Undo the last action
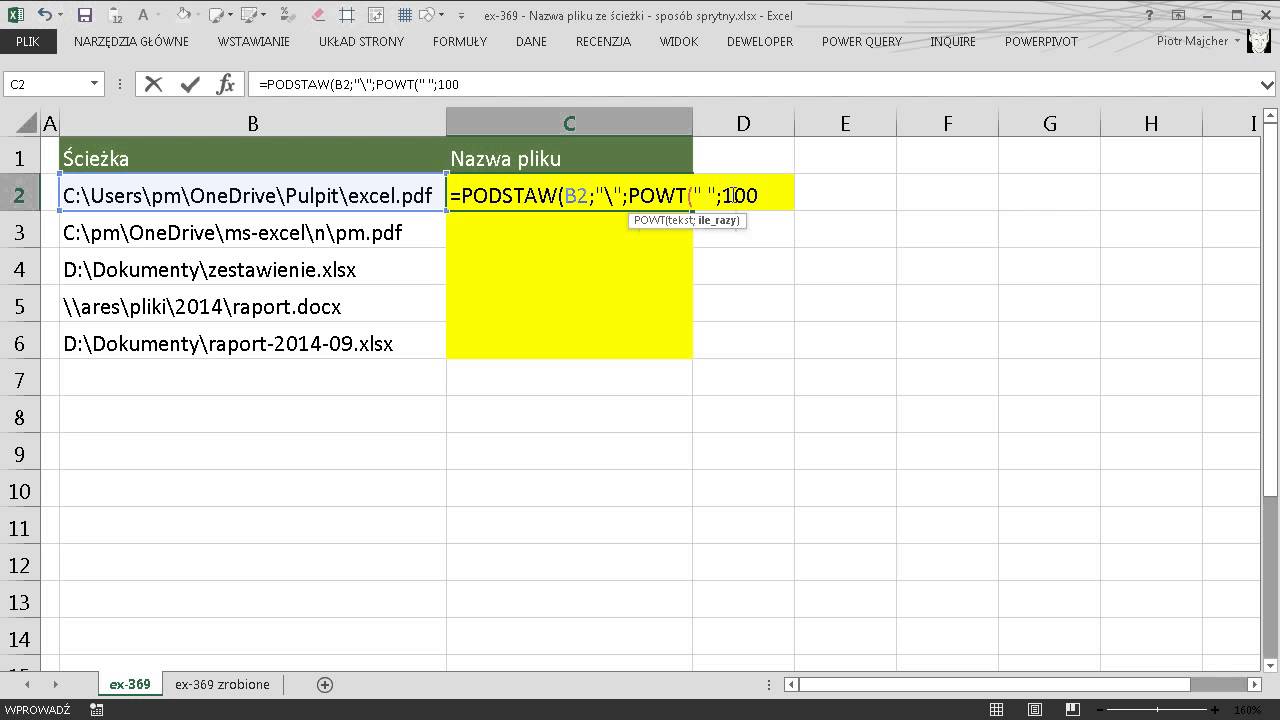This screenshot has width=1280, height=720. (46, 15)
